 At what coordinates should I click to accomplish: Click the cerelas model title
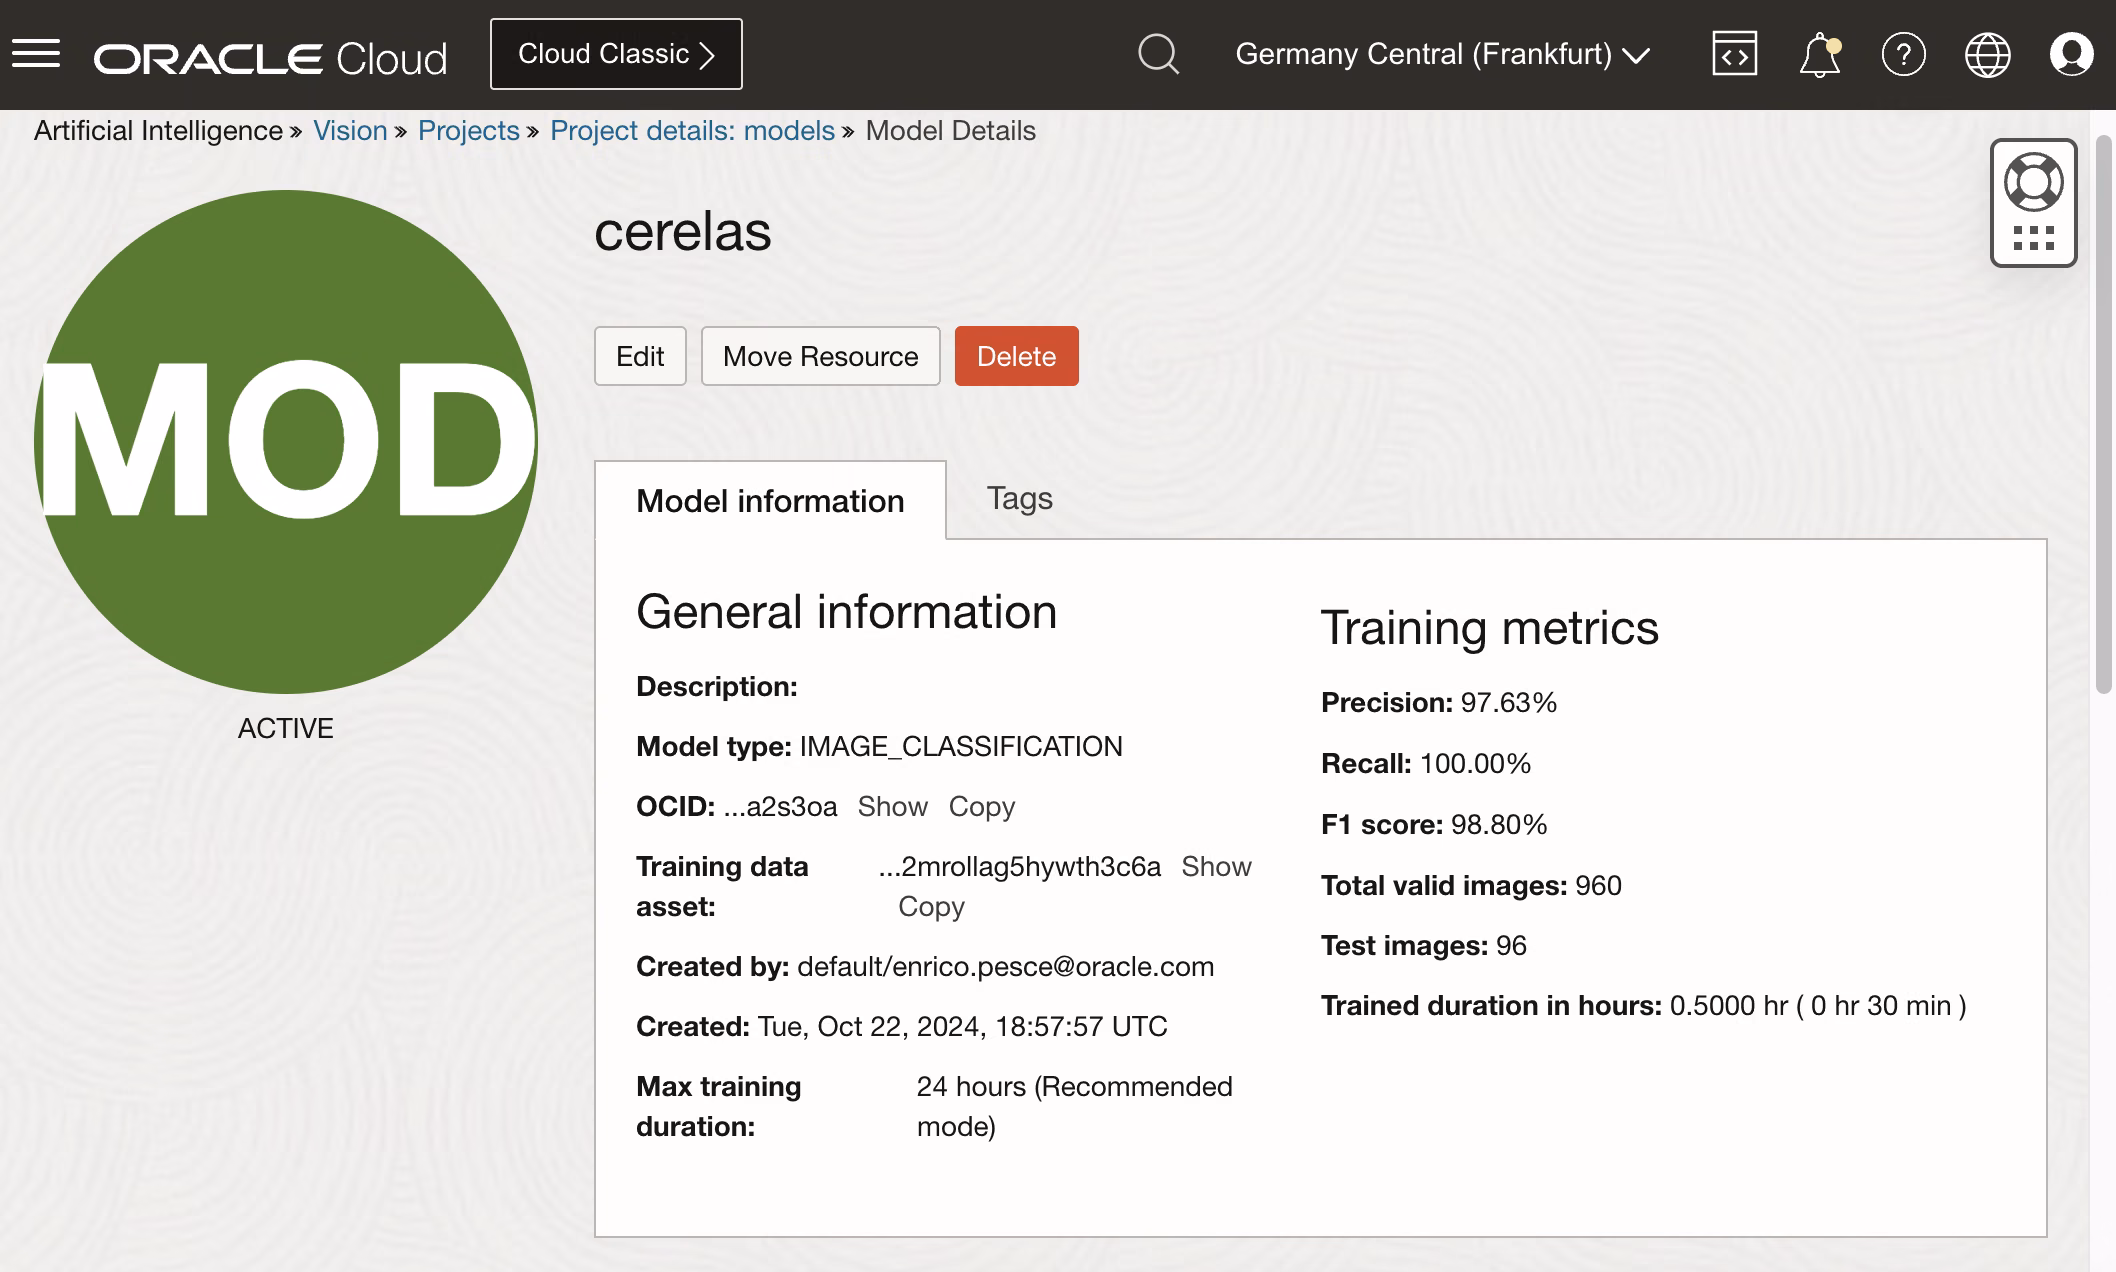pyautogui.click(x=683, y=231)
